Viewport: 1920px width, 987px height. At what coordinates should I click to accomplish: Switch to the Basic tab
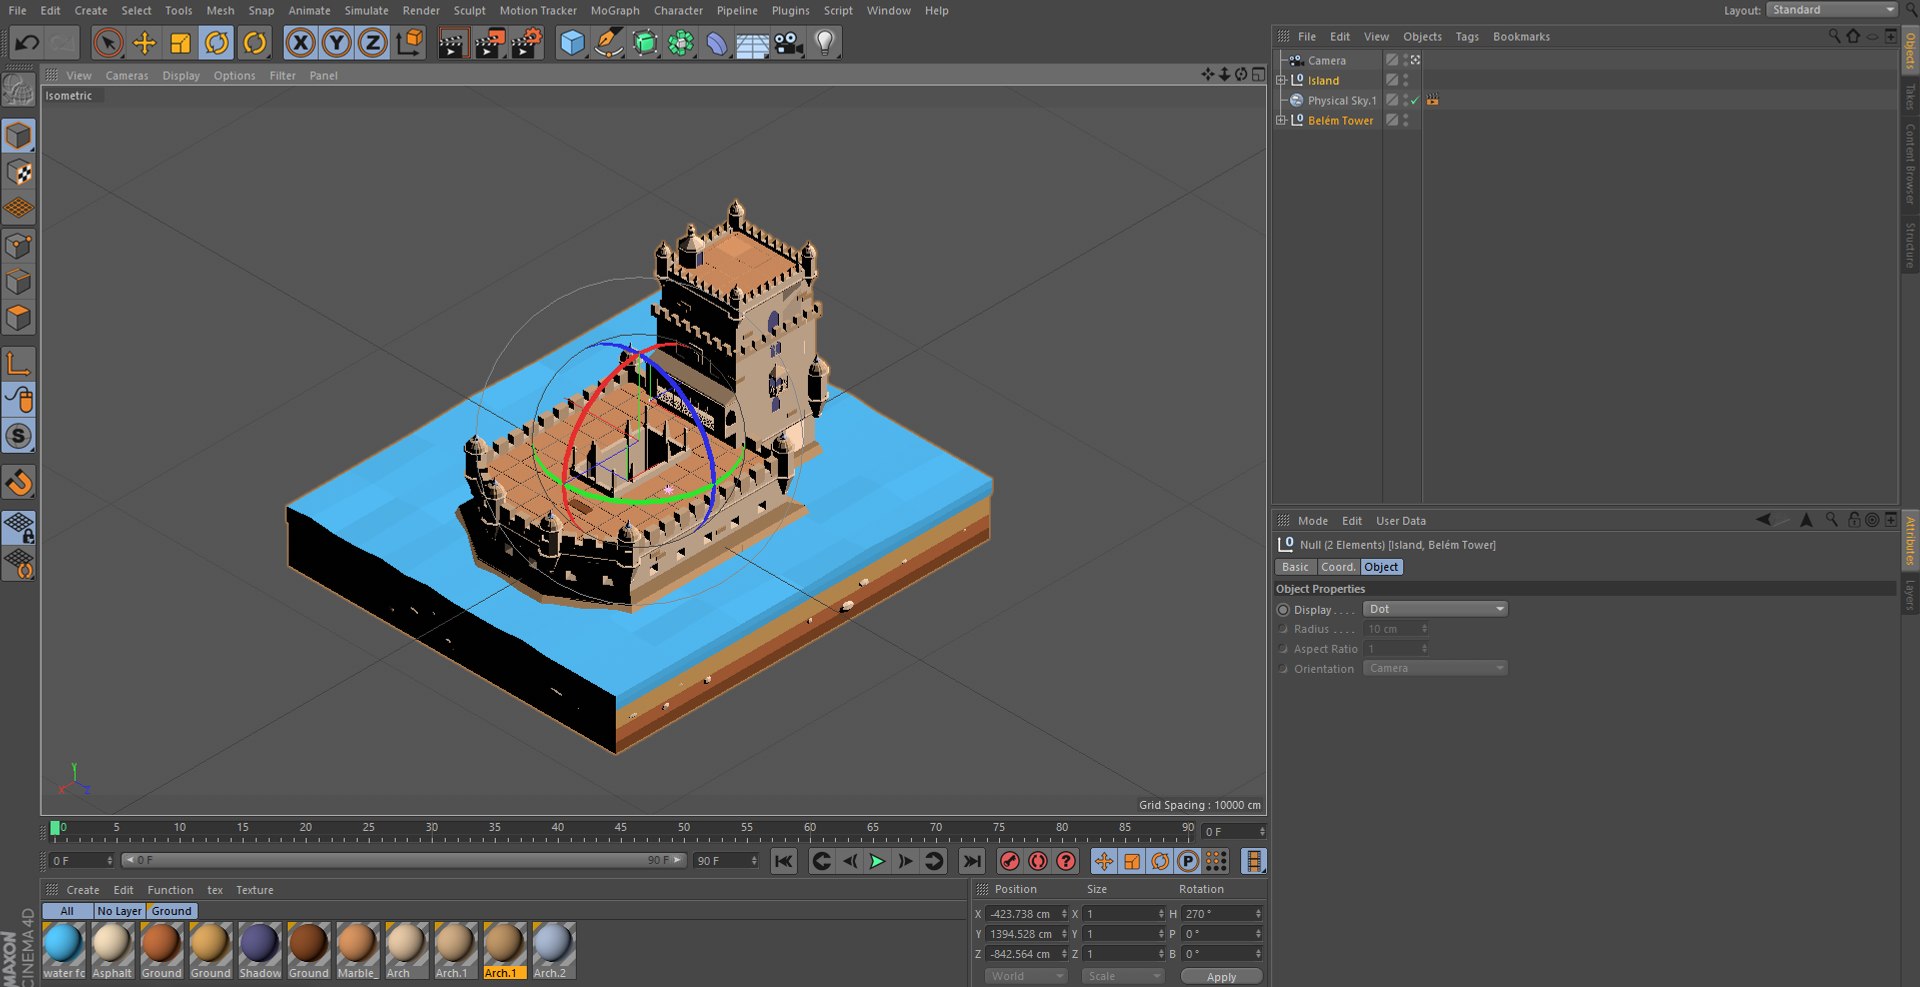(1295, 567)
